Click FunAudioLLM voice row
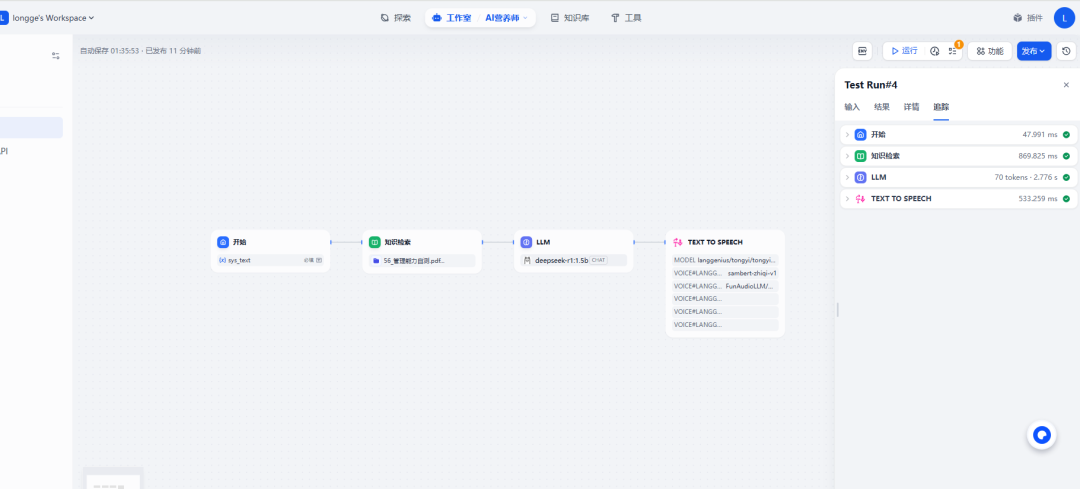This screenshot has height=489, width=1080. point(725,286)
